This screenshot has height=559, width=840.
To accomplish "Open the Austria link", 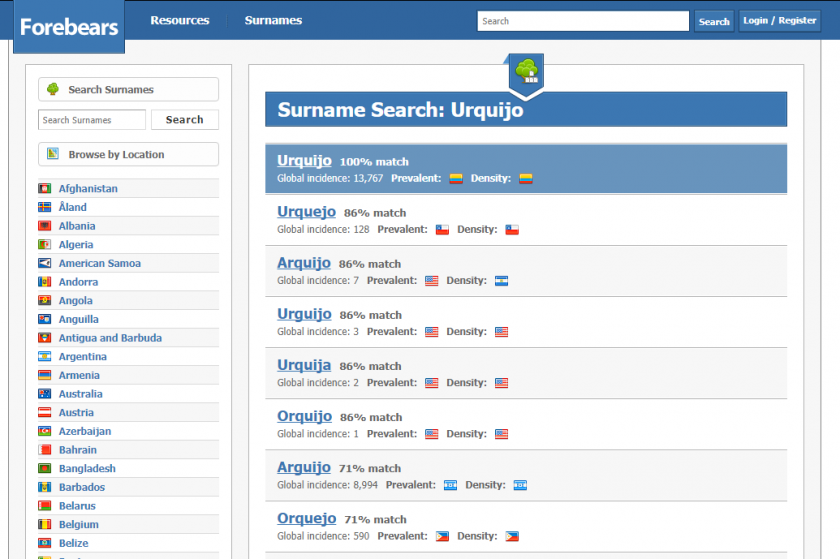I will (x=76, y=412).
